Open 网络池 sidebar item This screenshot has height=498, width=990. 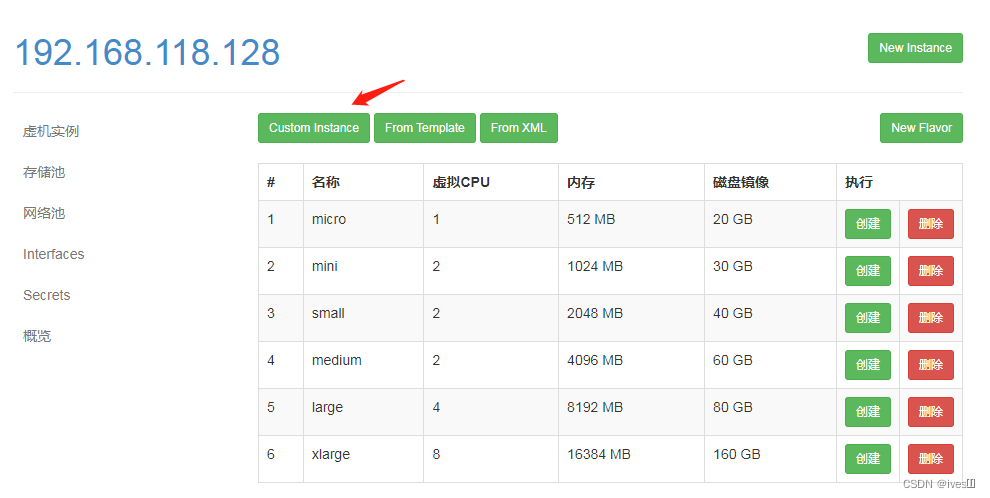(44, 213)
